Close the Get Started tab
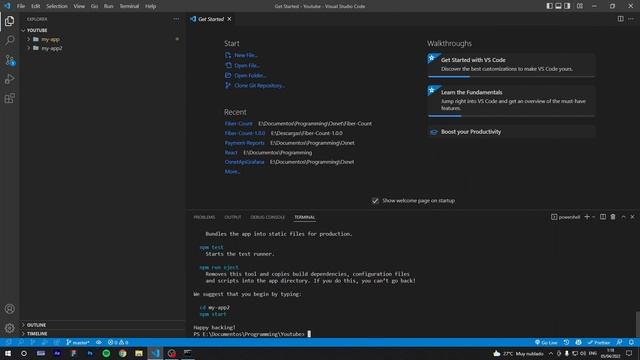The width and height of the screenshot is (640, 360). tap(229, 19)
